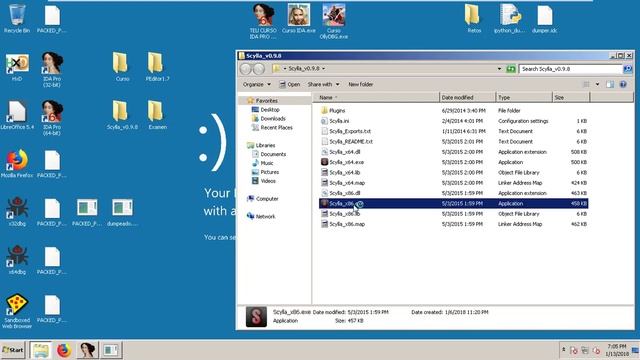Open the Examen folder on desktop

coord(157,115)
